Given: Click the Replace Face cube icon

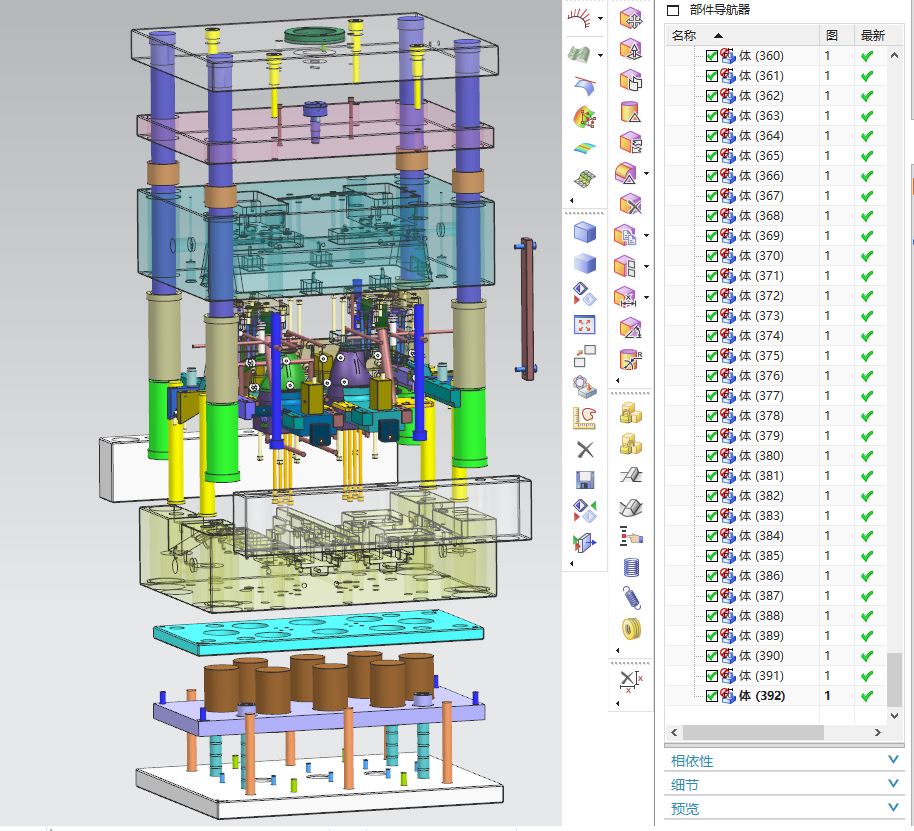Looking at the screenshot, I should point(631,142).
